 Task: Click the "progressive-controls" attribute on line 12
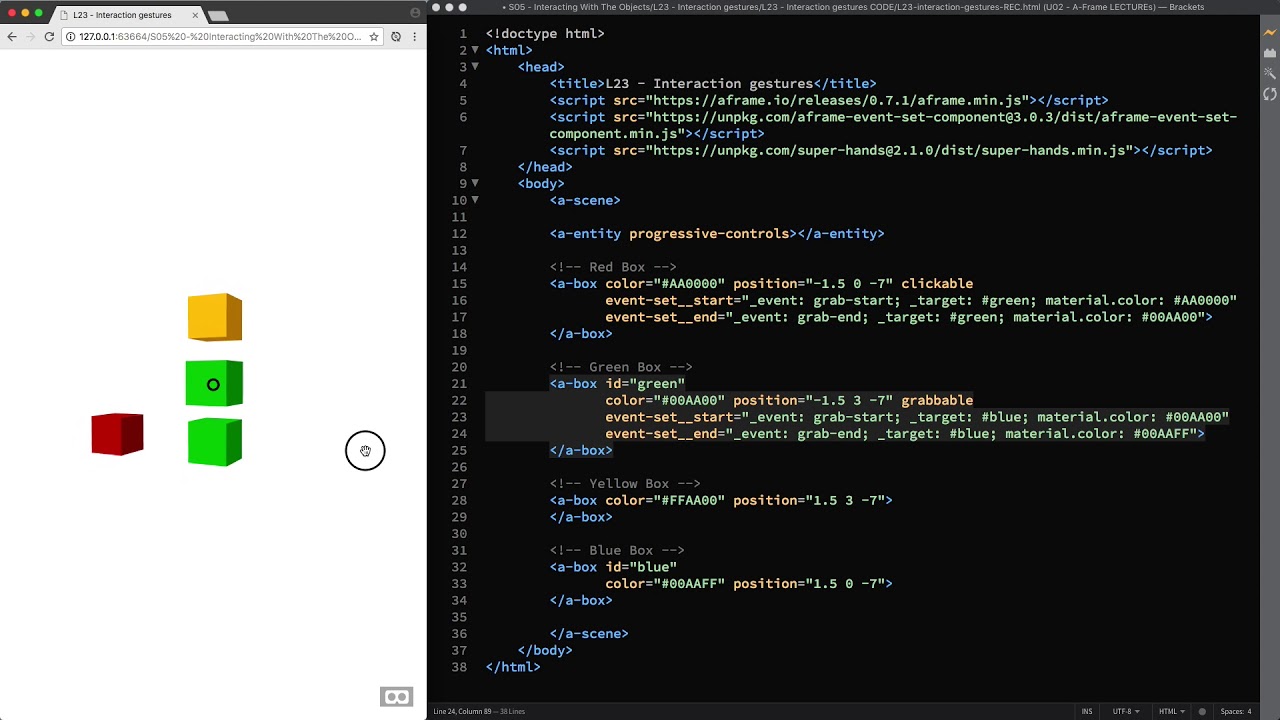coord(709,234)
